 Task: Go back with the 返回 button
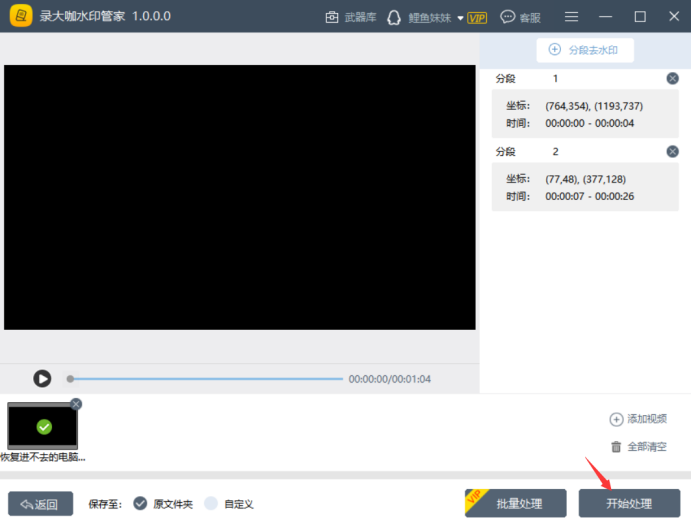point(41,504)
